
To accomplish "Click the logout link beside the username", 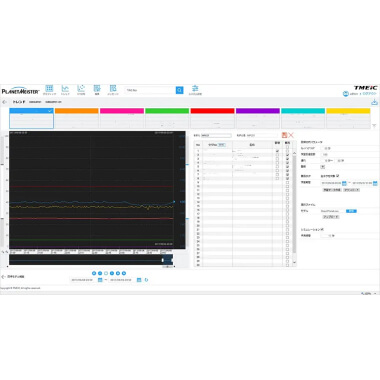I will (x=370, y=94).
